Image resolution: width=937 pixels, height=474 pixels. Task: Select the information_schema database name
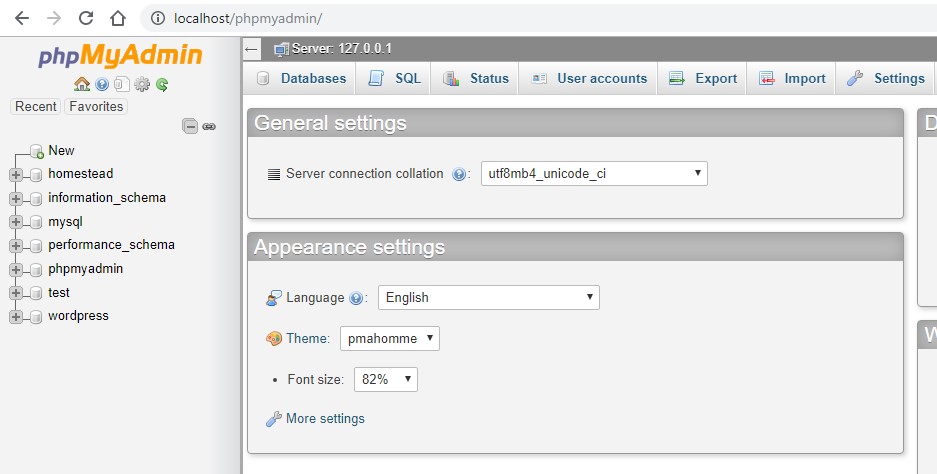(x=107, y=198)
